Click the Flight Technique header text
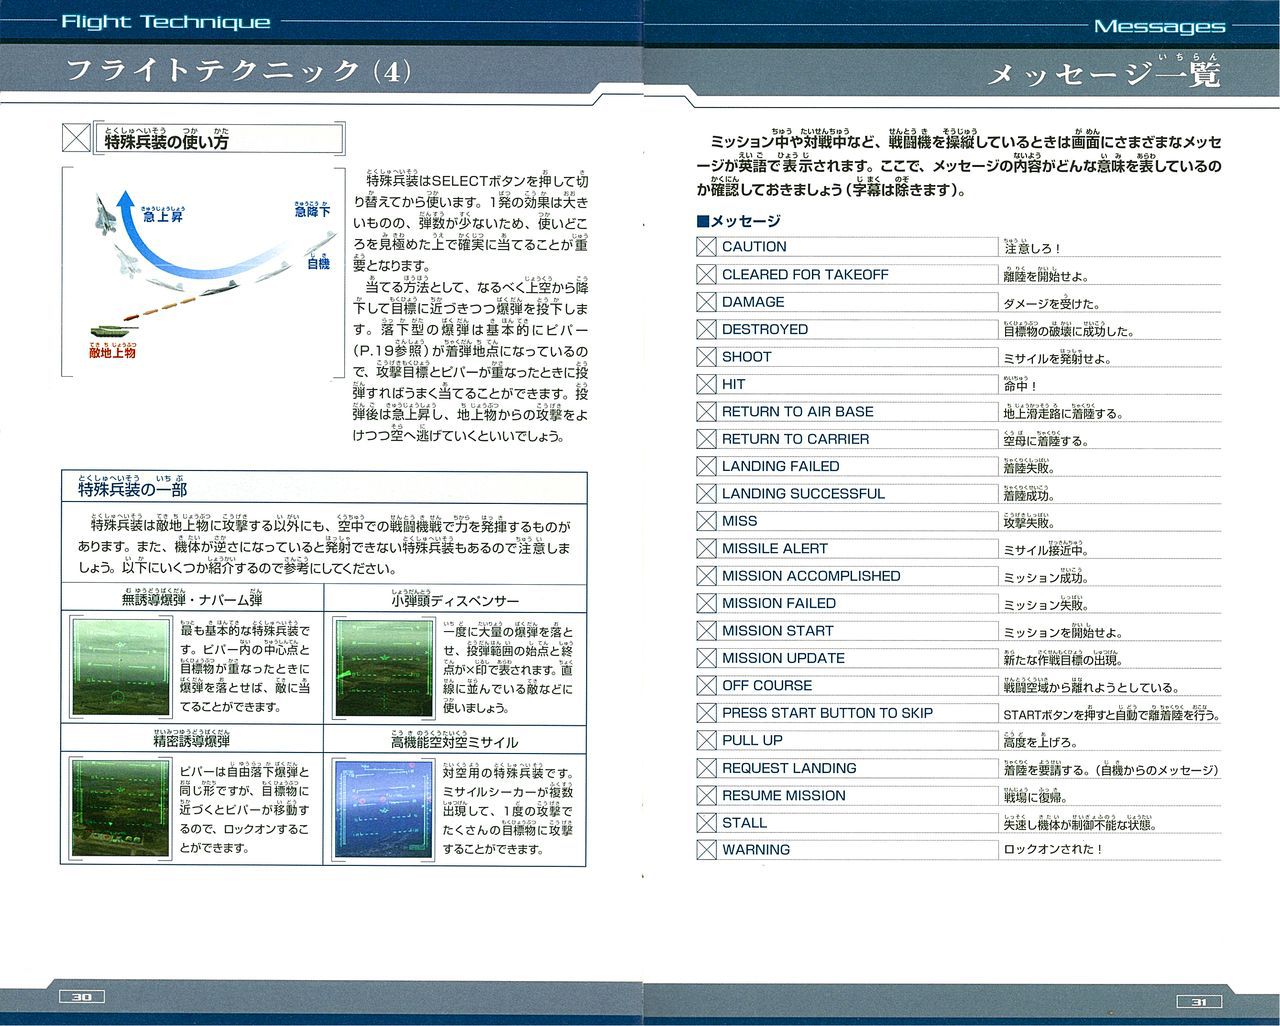The width and height of the screenshot is (1280, 1026). coord(165,22)
